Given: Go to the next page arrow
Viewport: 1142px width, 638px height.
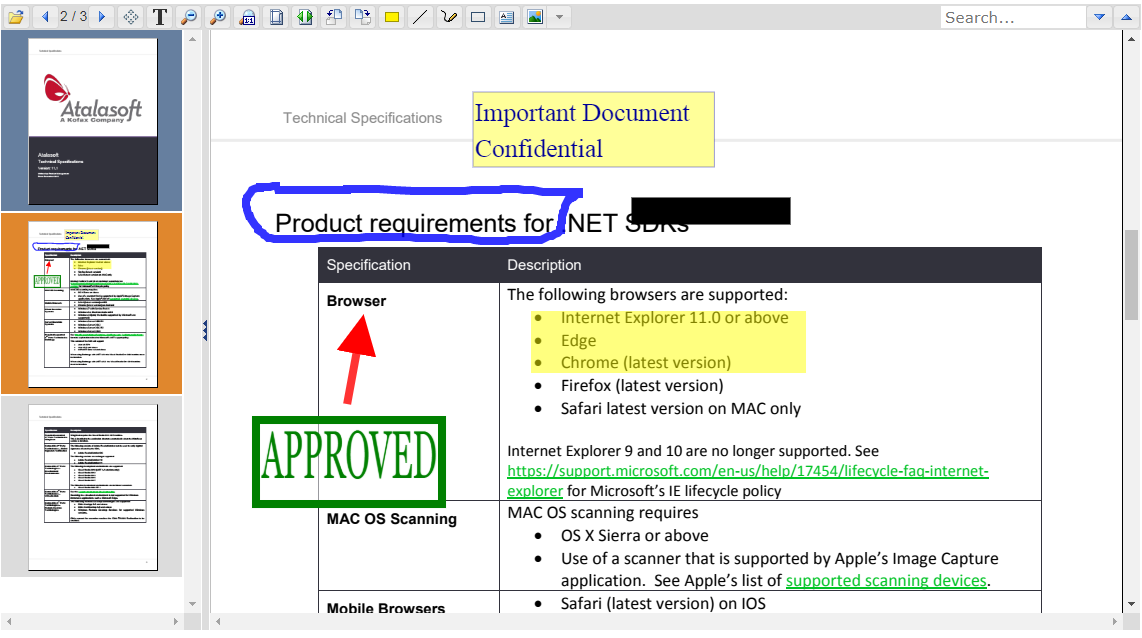Looking at the screenshot, I should click(102, 17).
